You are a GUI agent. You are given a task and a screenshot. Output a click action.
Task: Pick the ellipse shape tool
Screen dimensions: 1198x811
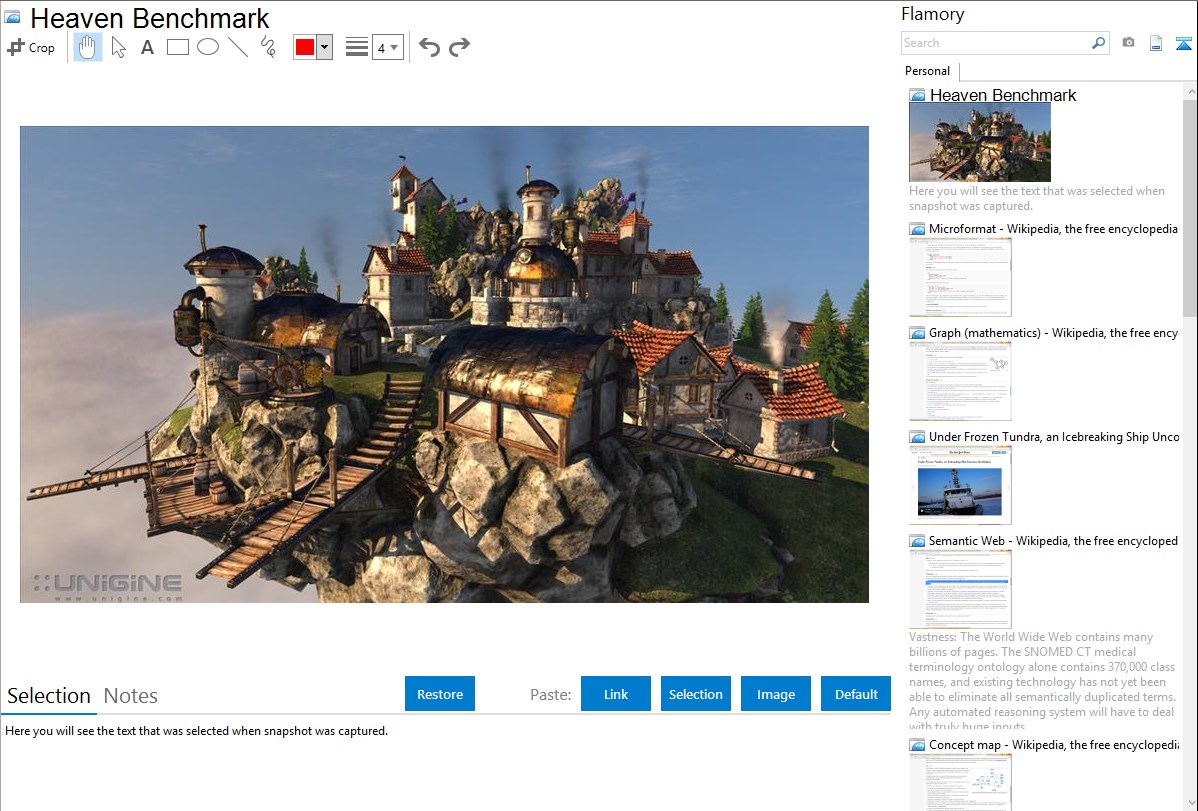click(x=208, y=47)
